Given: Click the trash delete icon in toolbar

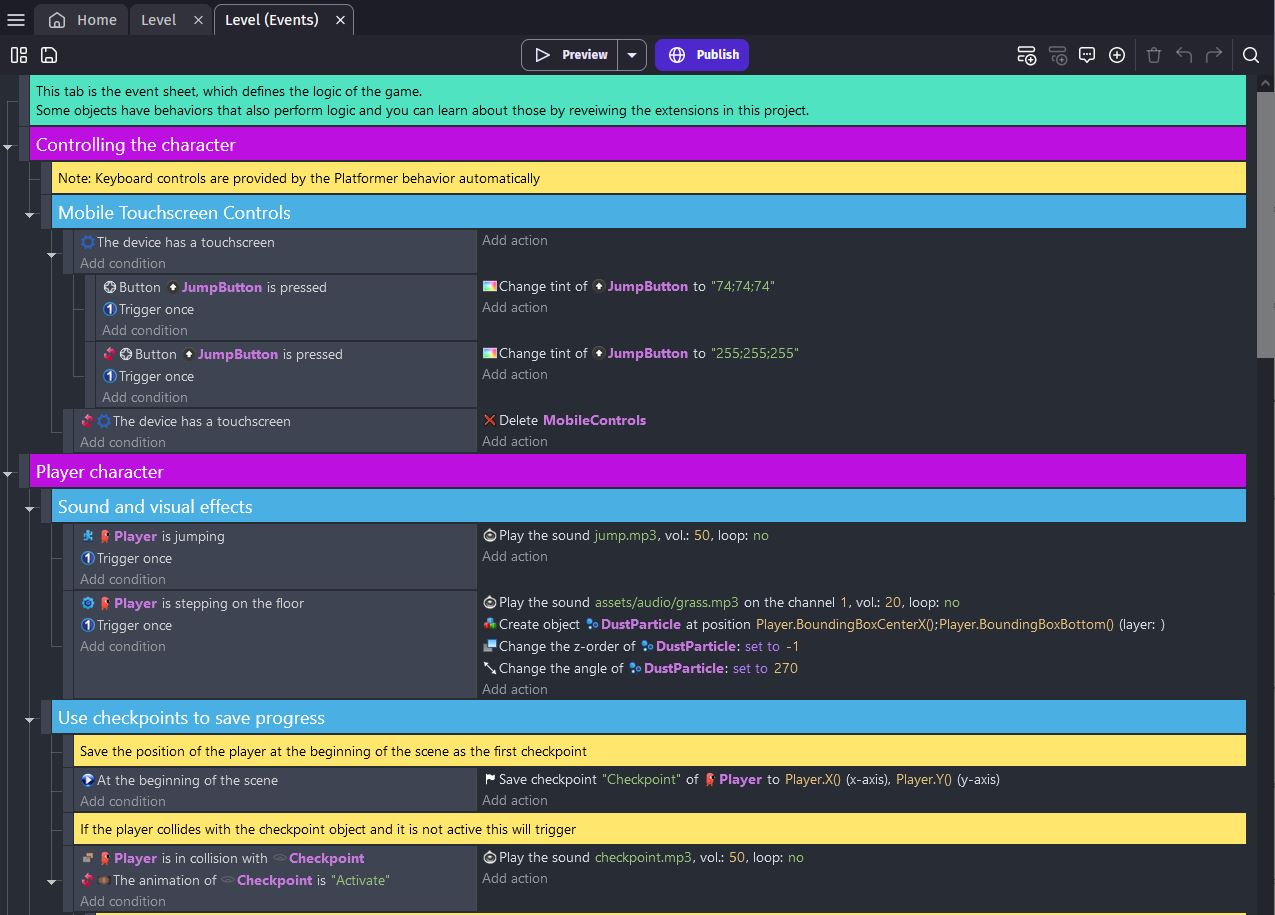Looking at the screenshot, I should 1154,55.
